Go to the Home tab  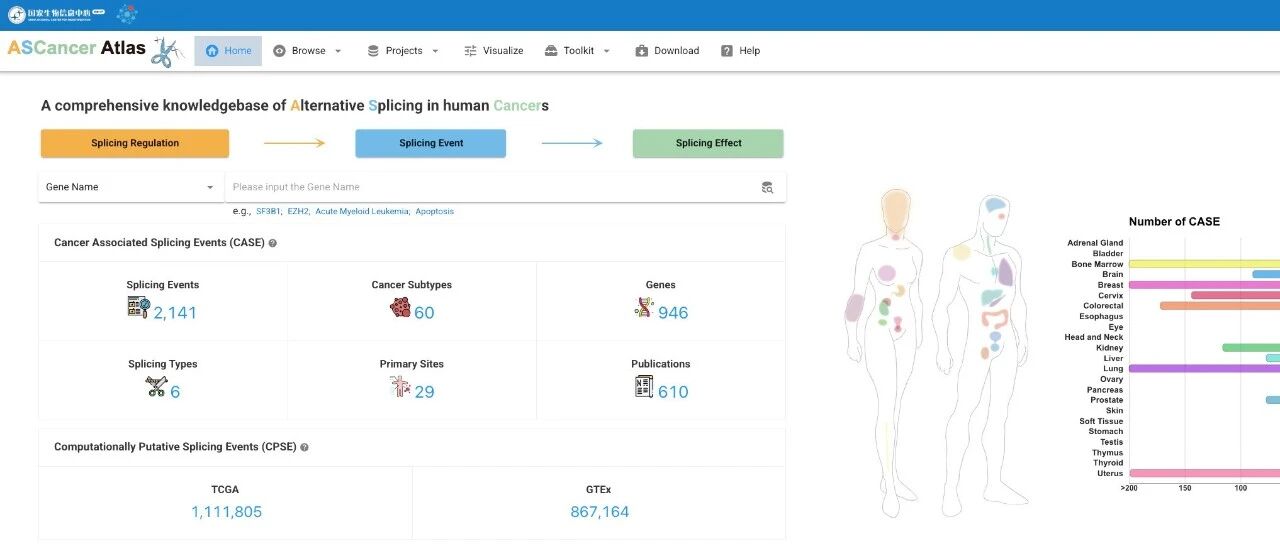[x=228, y=51]
